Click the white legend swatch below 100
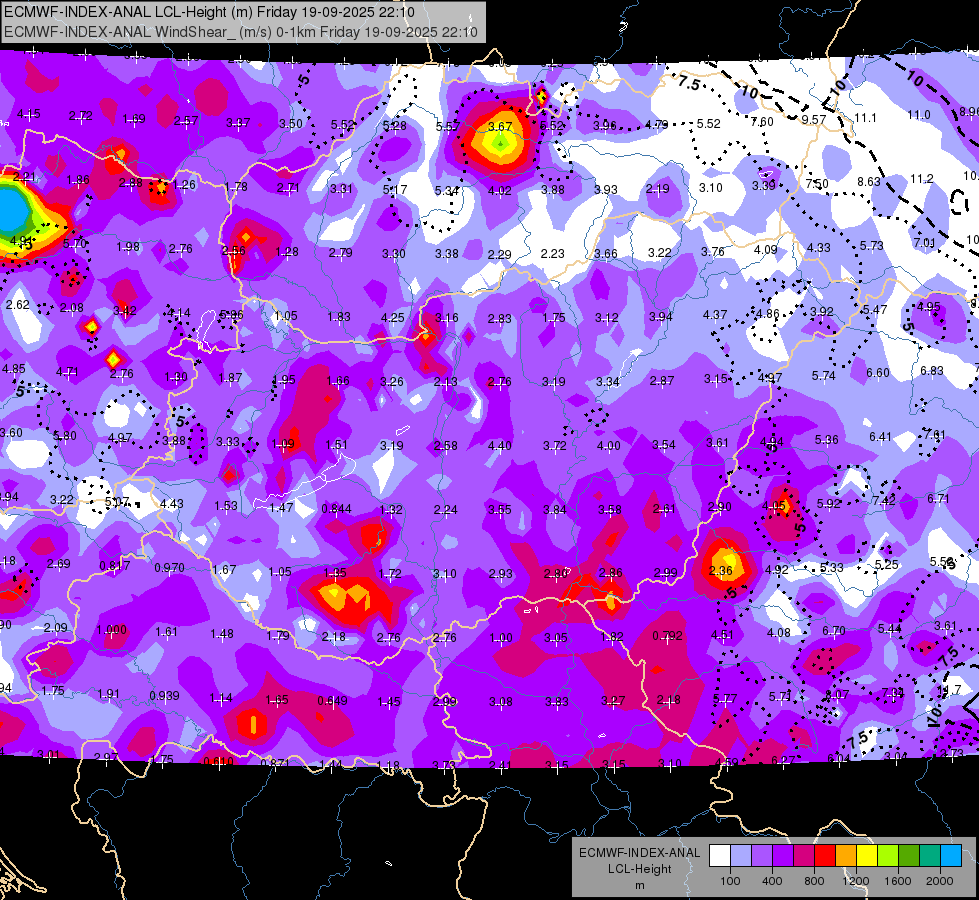The image size is (979, 900). [720, 855]
